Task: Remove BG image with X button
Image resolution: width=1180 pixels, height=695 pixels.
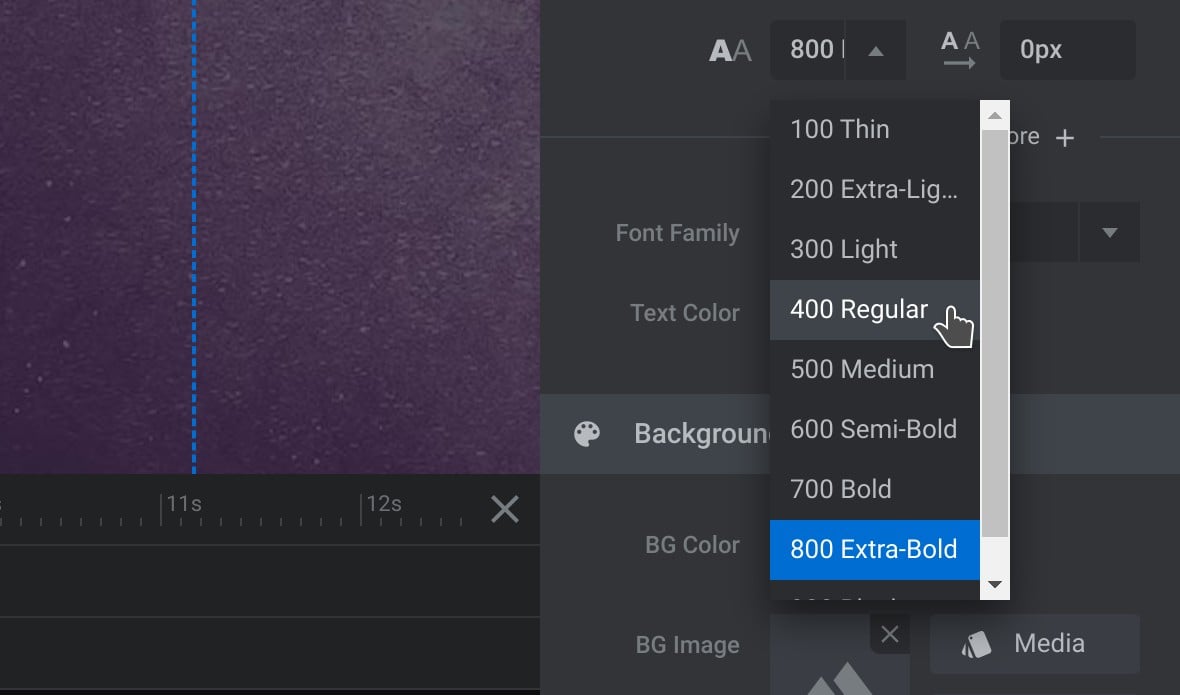Action: pos(890,634)
